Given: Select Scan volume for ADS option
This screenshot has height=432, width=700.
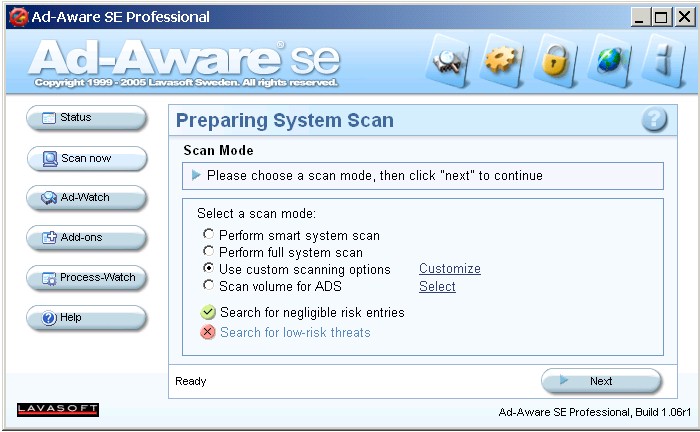Looking at the screenshot, I should [x=208, y=285].
